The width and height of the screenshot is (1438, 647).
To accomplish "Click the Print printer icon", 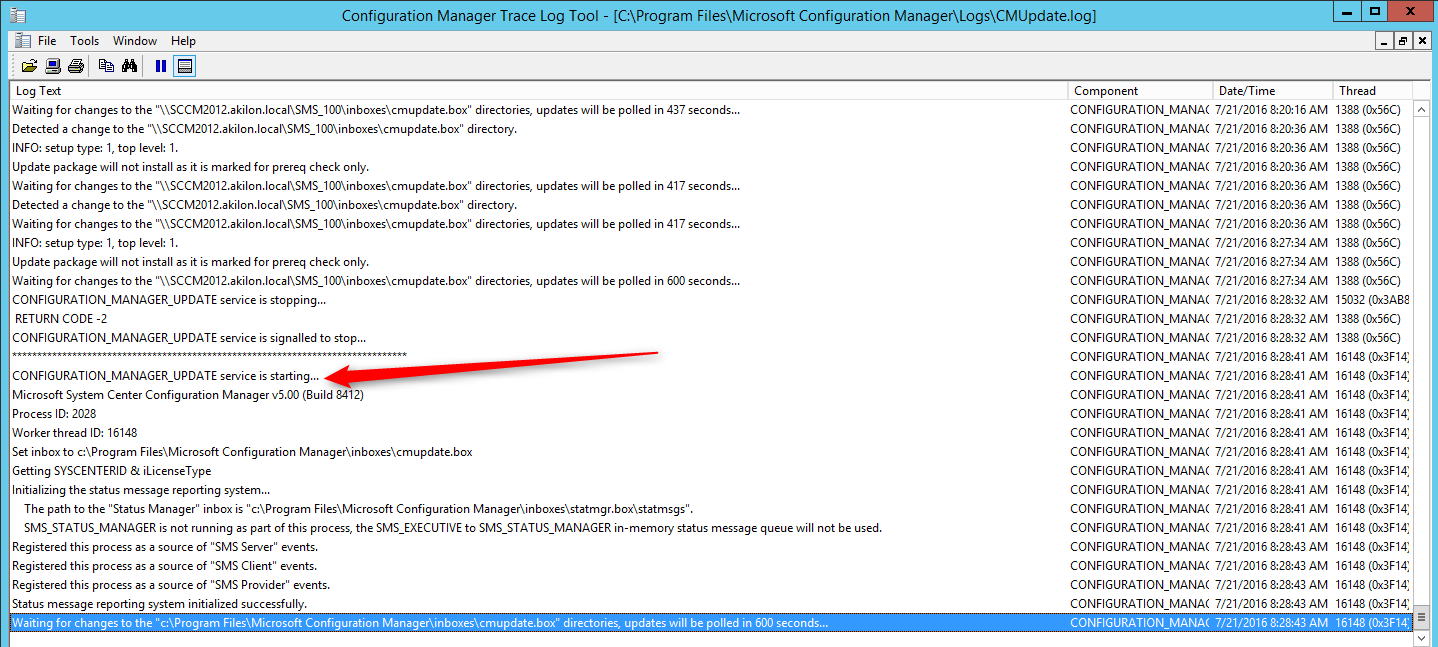I will [75, 66].
